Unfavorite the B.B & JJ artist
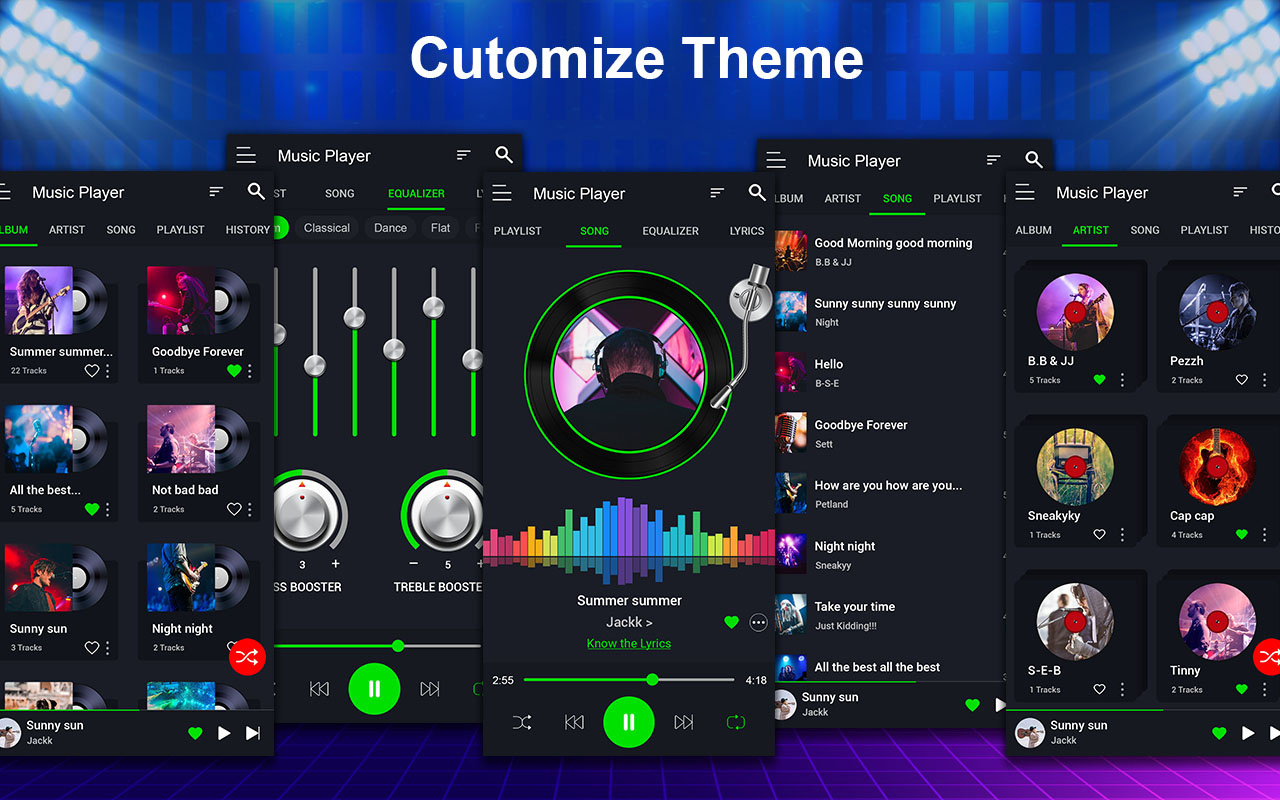This screenshot has width=1280, height=800. 1100,380
